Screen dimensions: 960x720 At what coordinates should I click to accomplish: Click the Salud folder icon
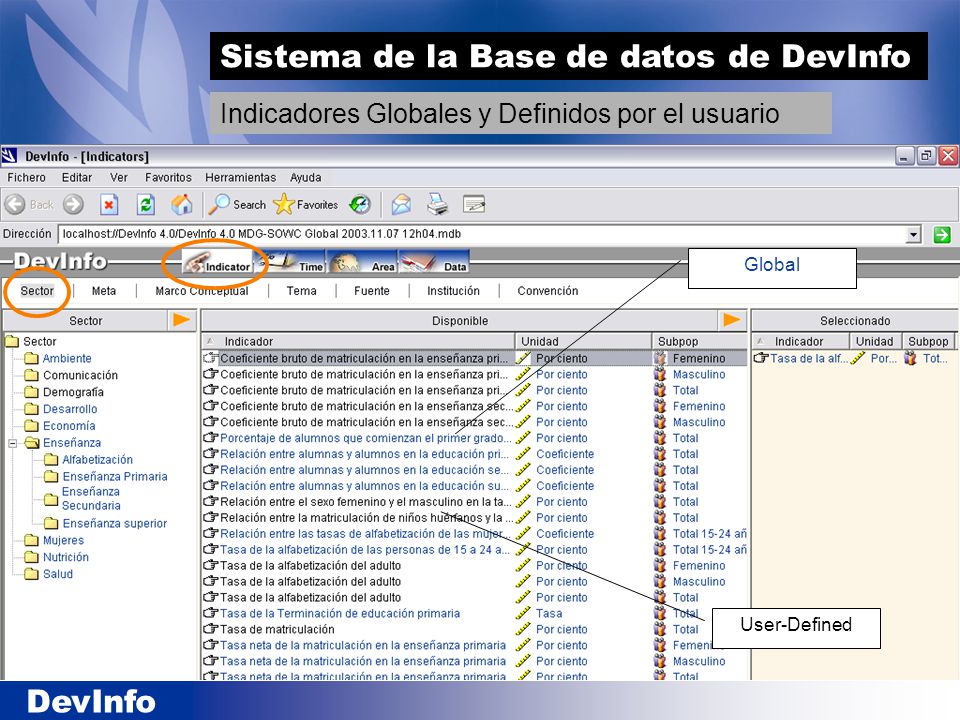[32, 574]
